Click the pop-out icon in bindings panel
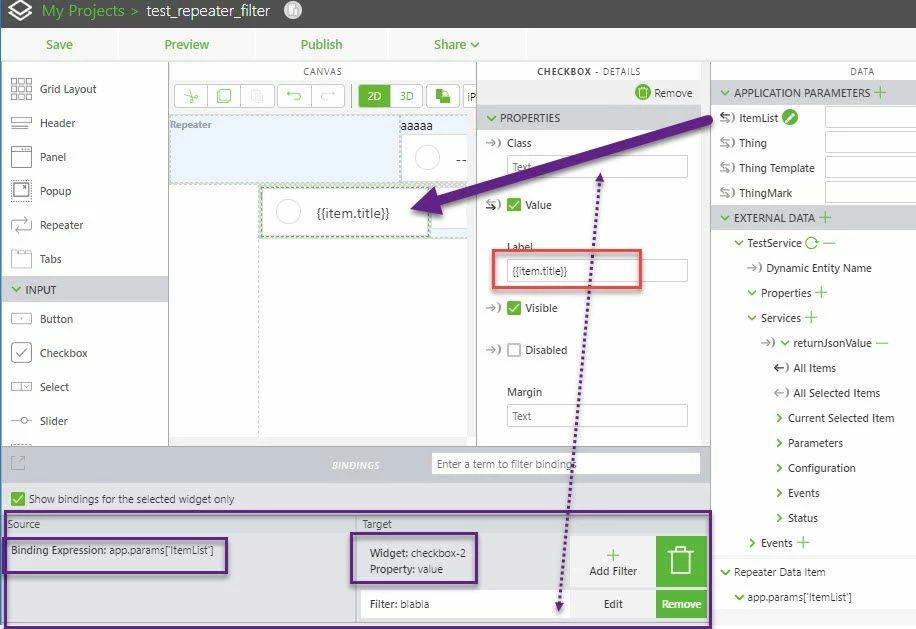Viewport: 916px width, 629px height. point(18,463)
